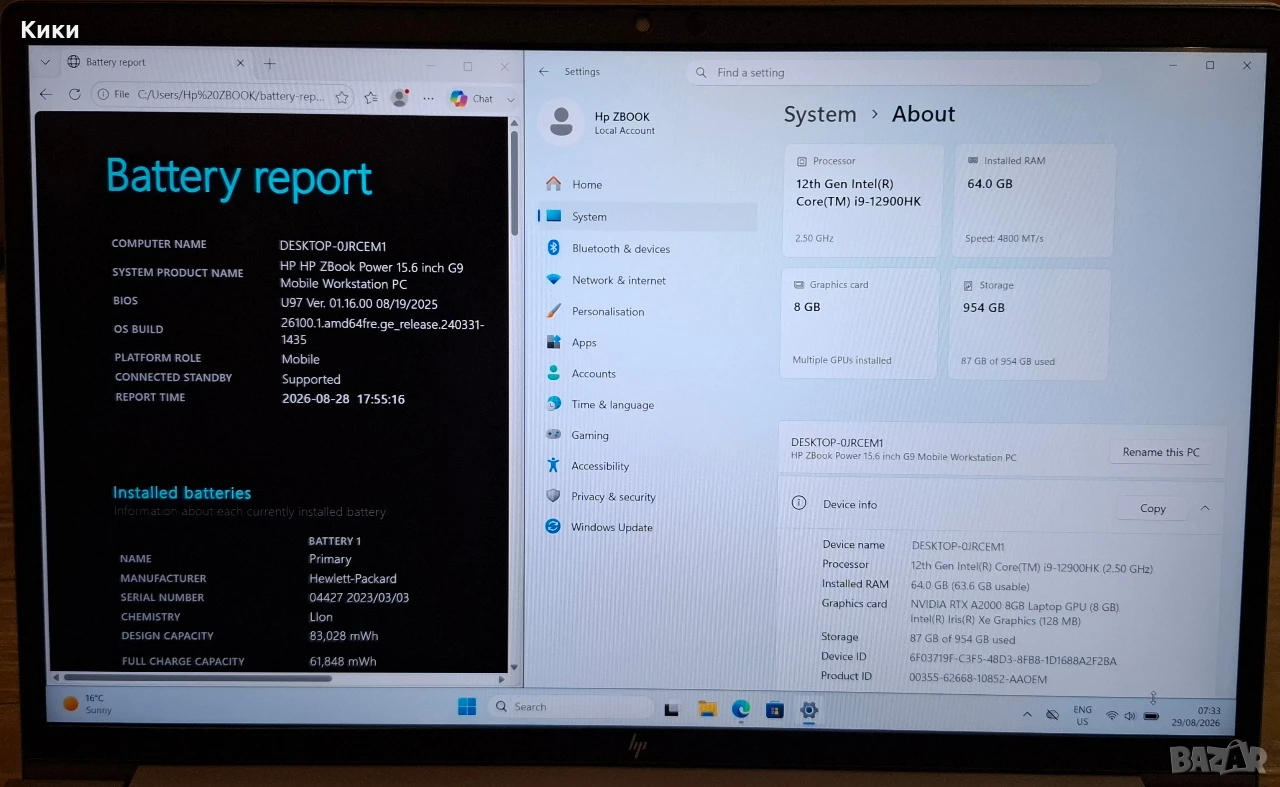Screen dimensions: 1280x787
Task: Open Microsoft Edge from the taskbar
Action: pos(741,709)
